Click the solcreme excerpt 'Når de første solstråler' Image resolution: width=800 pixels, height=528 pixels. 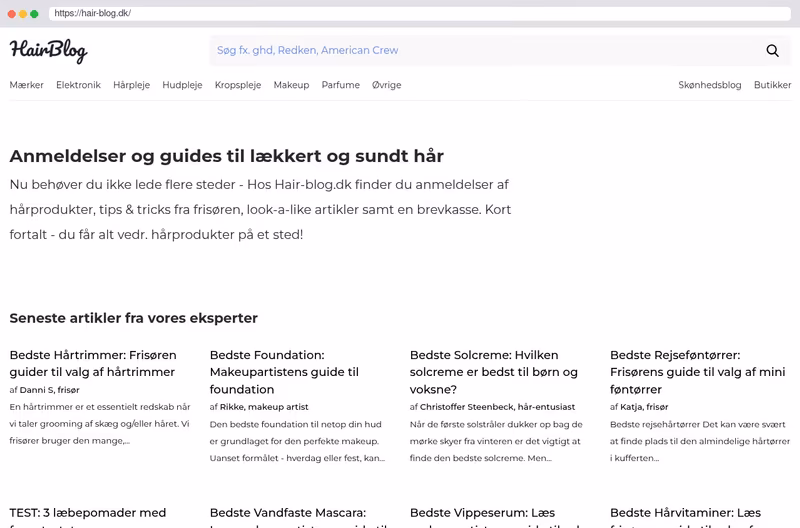click(496, 441)
